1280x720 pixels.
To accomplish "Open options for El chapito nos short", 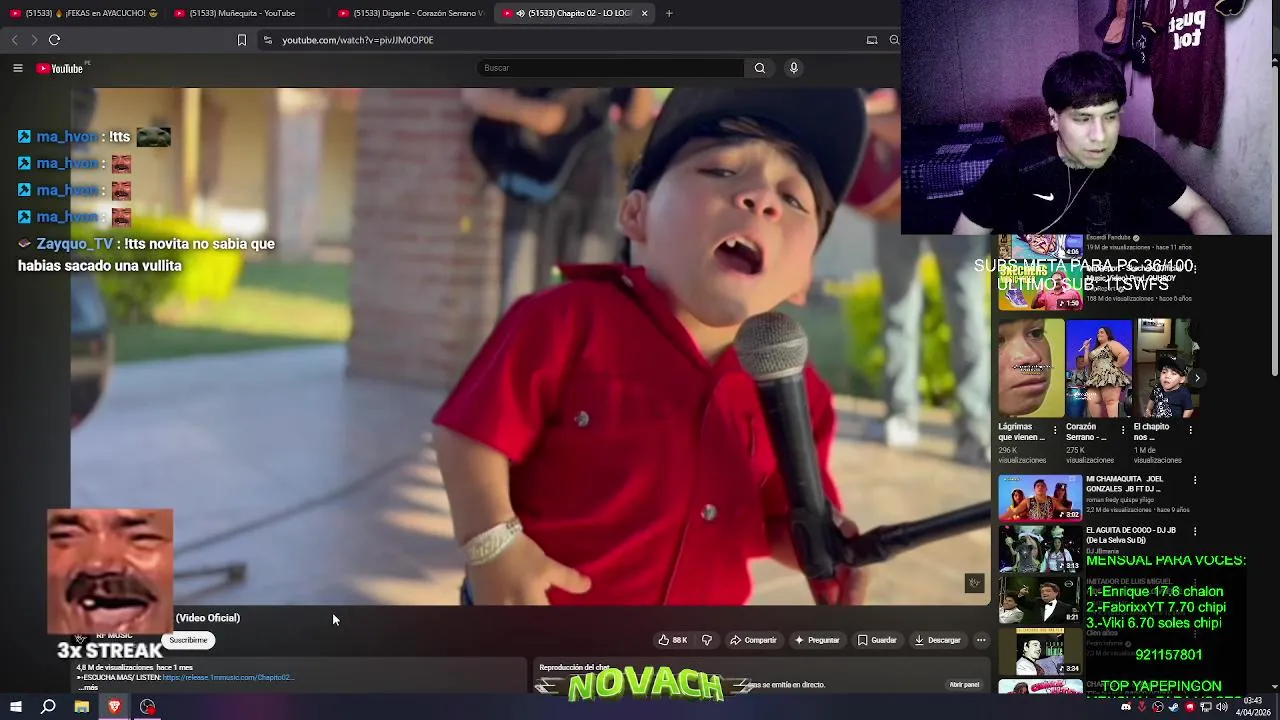I will tap(1190, 430).
